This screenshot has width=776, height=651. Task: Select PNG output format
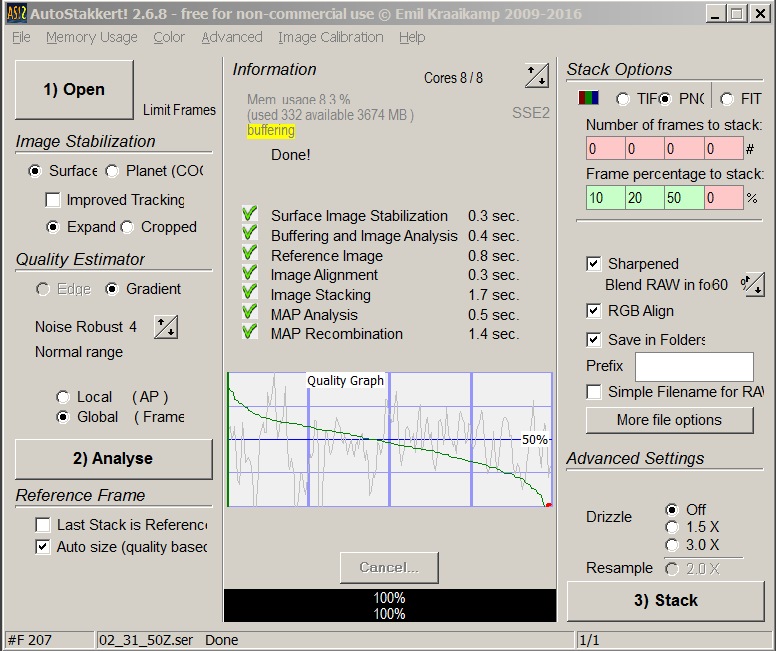tap(665, 100)
